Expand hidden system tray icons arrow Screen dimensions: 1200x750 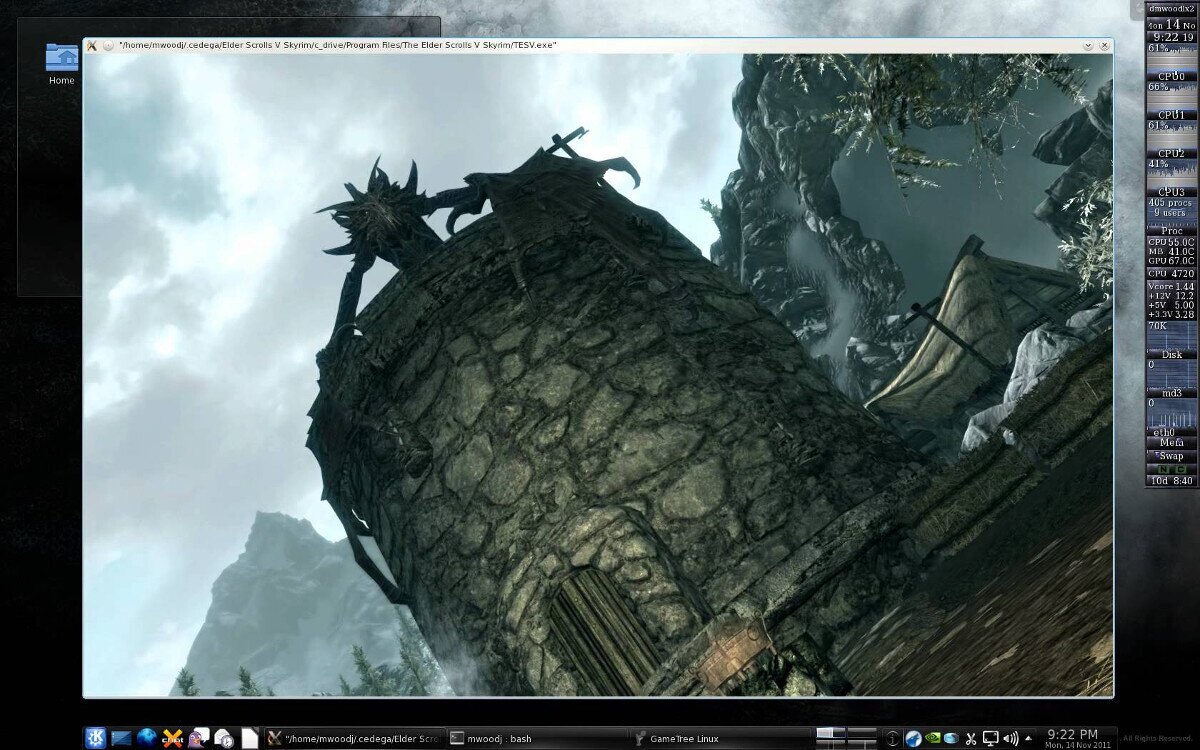(x=1028, y=738)
